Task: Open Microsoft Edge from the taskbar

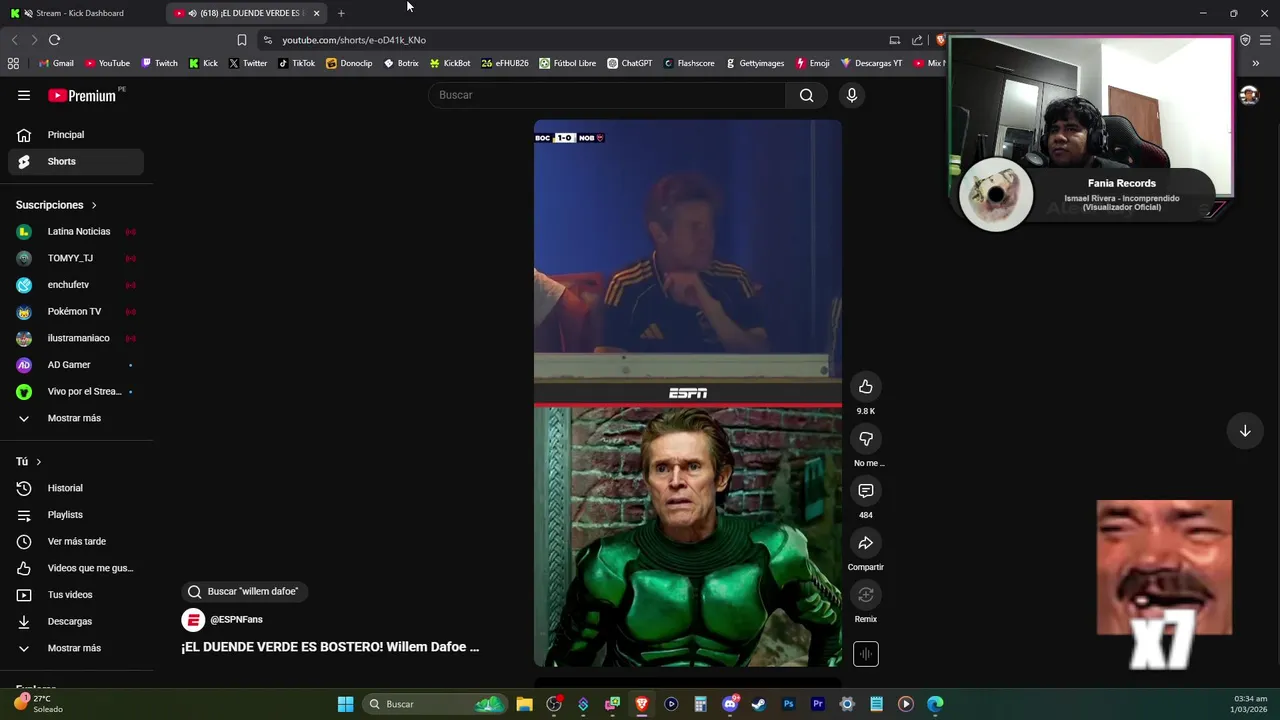Action: 935,704
